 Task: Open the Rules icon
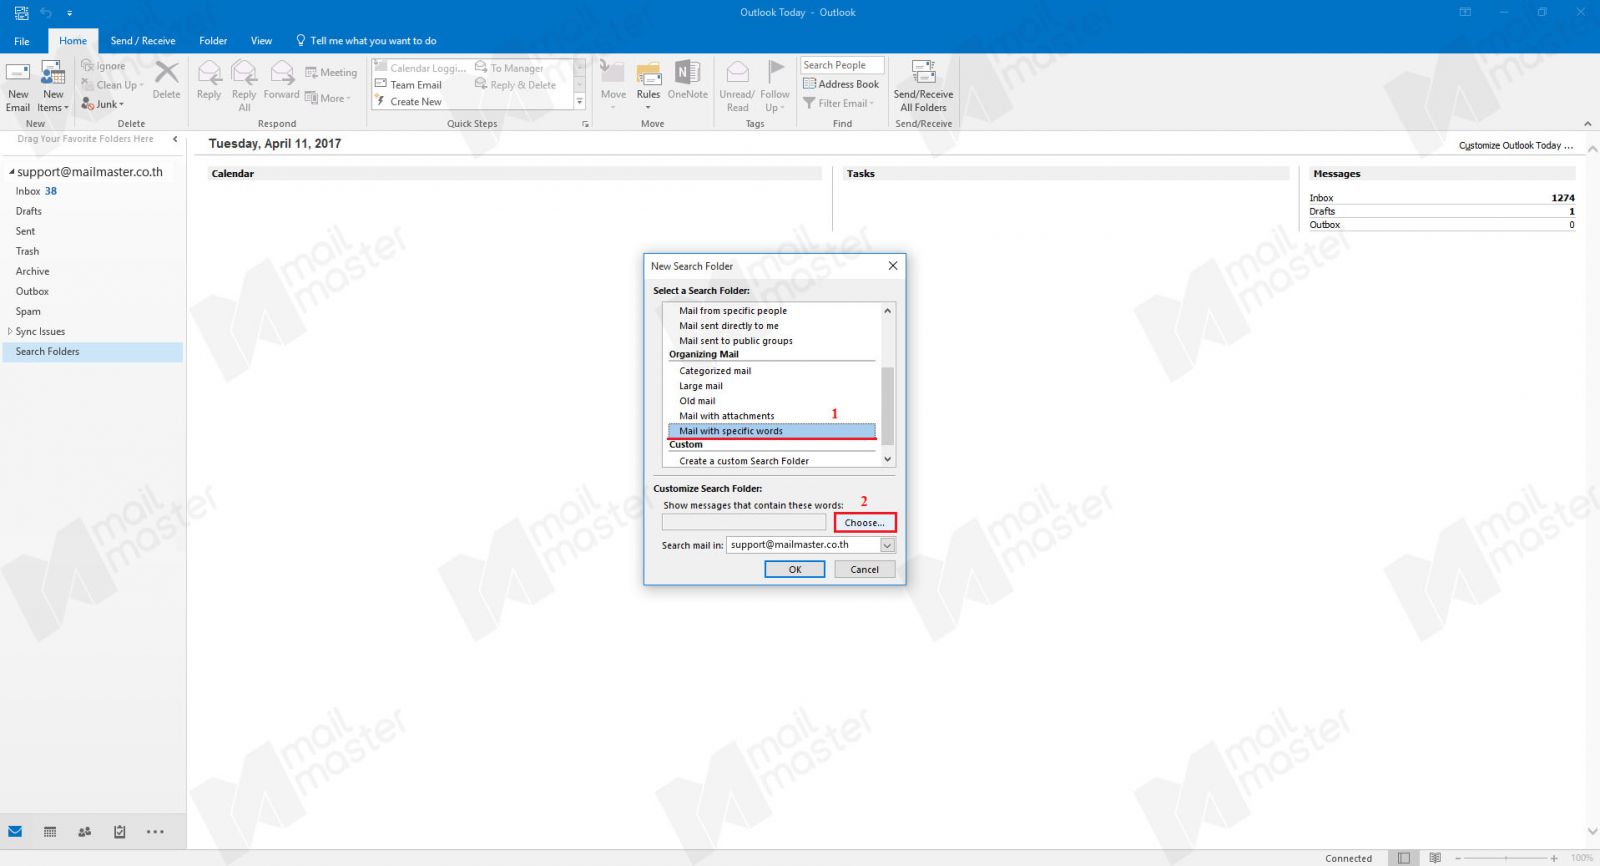[649, 74]
